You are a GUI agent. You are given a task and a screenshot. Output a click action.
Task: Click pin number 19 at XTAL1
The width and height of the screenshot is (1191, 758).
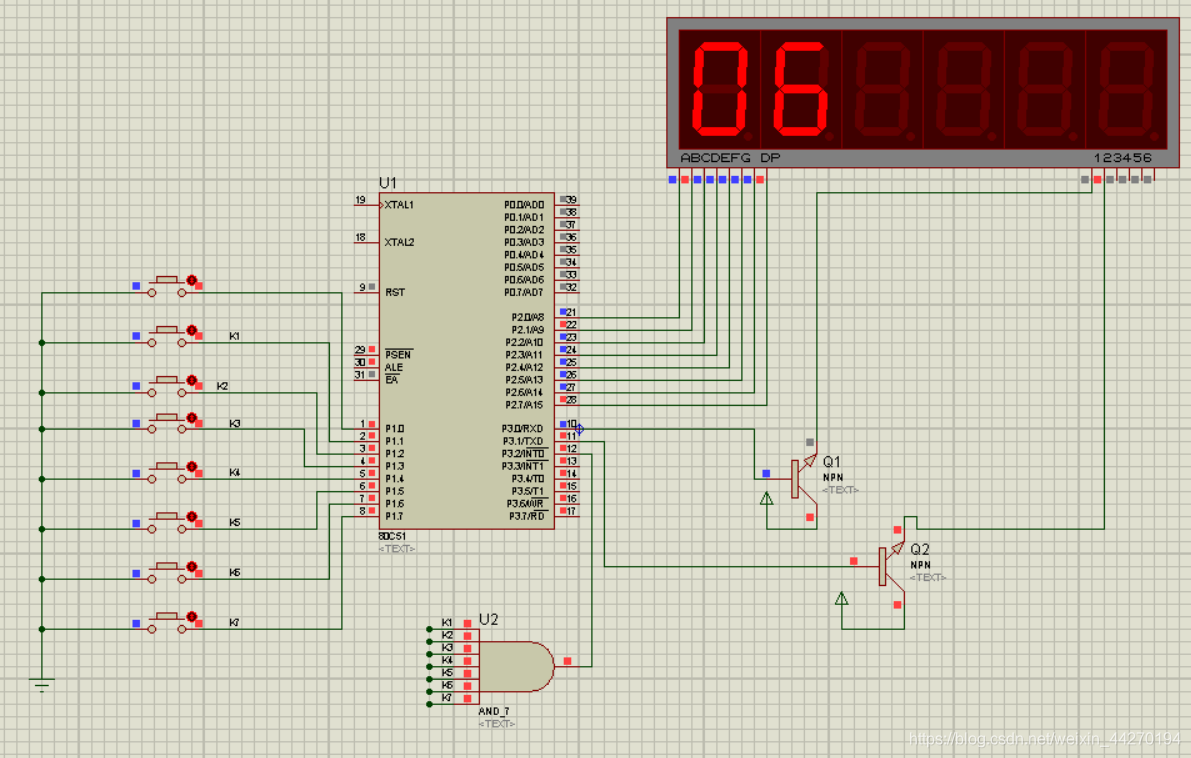[360, 201]
